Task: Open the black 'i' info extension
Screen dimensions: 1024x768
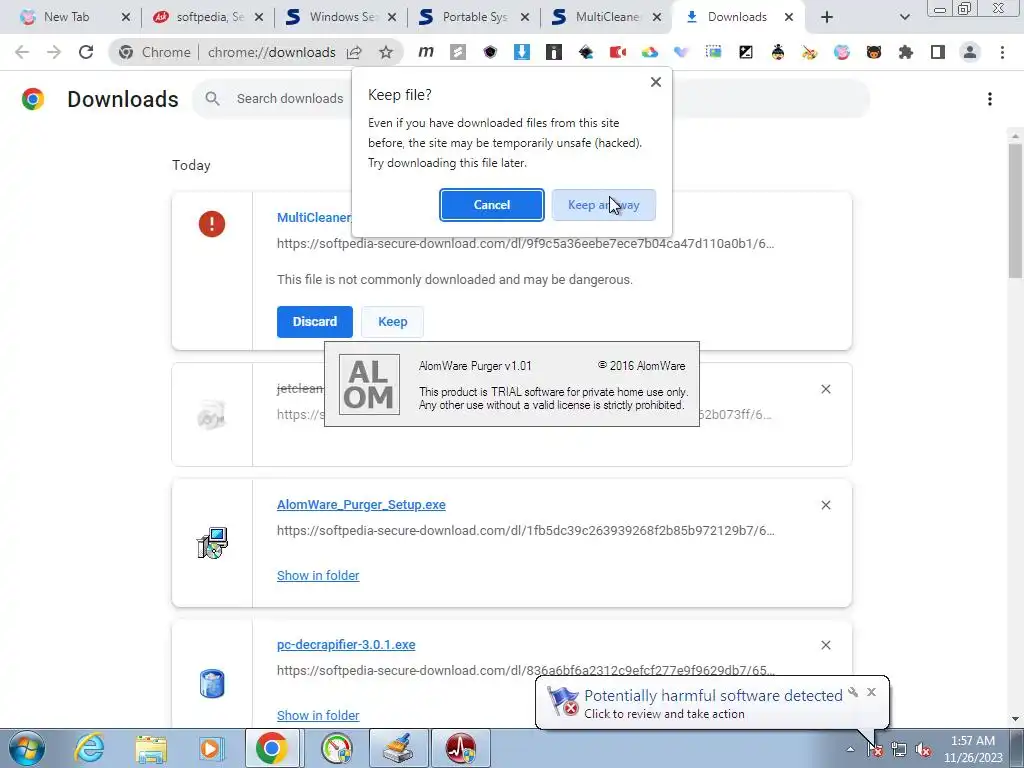Action: 554,52
